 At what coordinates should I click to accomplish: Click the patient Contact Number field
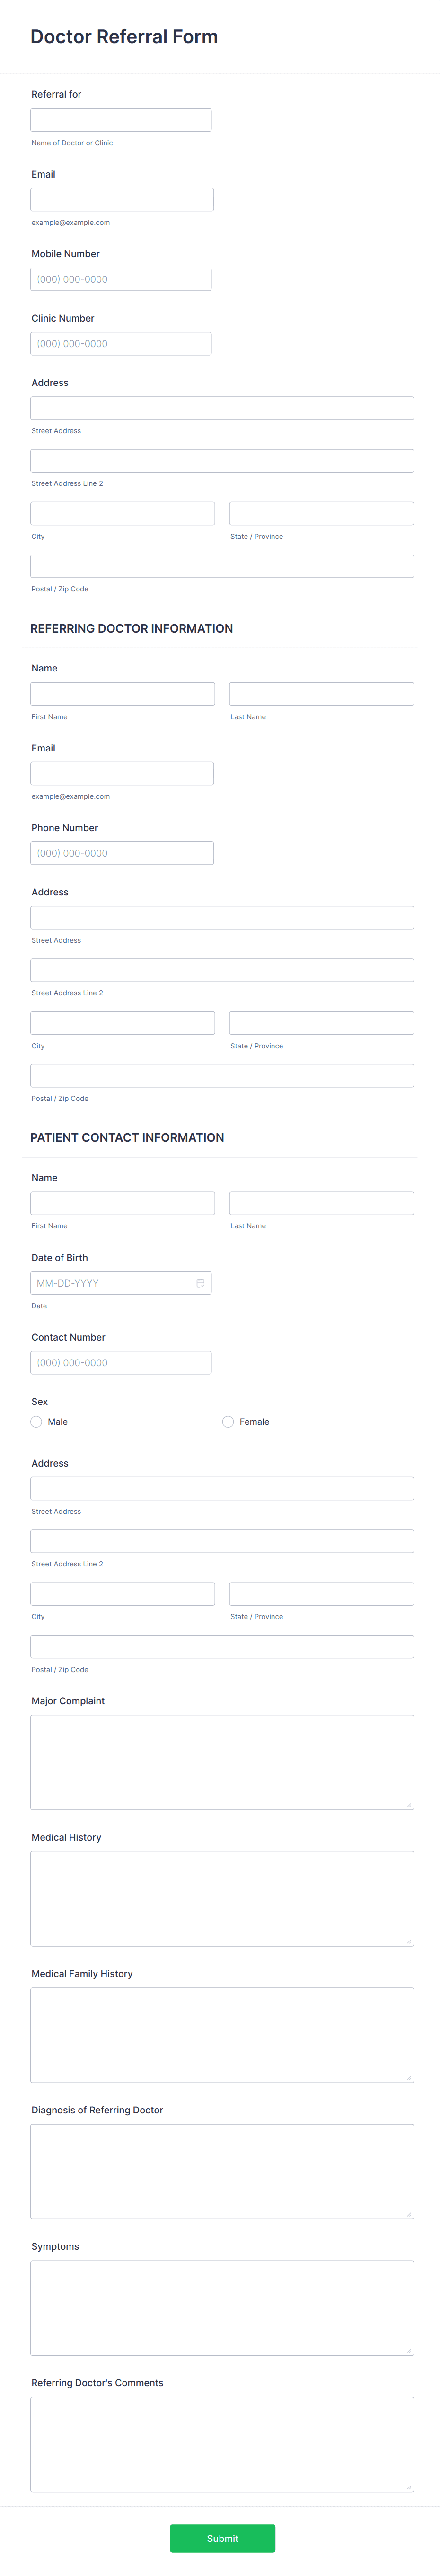click(121, 1363)
